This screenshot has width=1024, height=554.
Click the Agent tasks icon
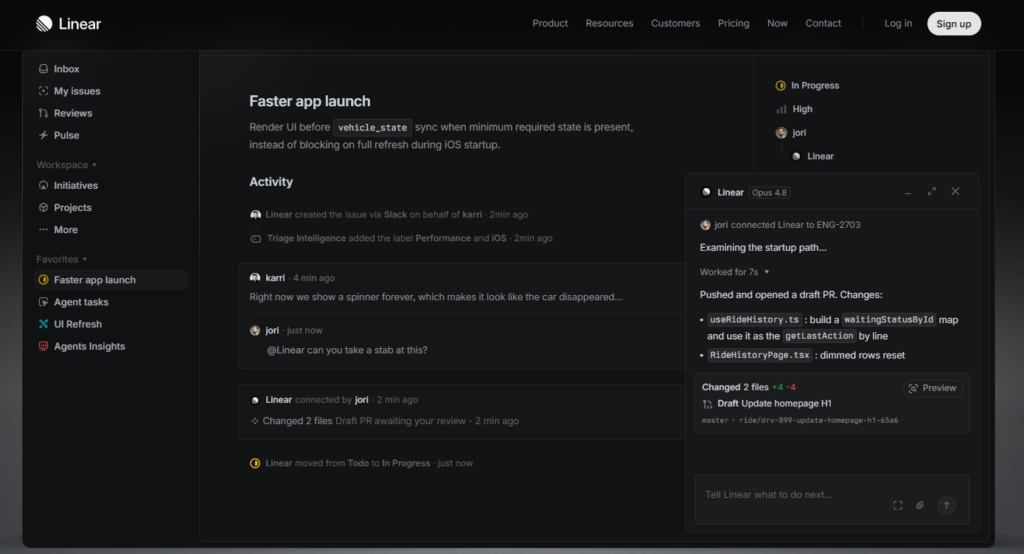pyautogui.click(x=43, y=302)
